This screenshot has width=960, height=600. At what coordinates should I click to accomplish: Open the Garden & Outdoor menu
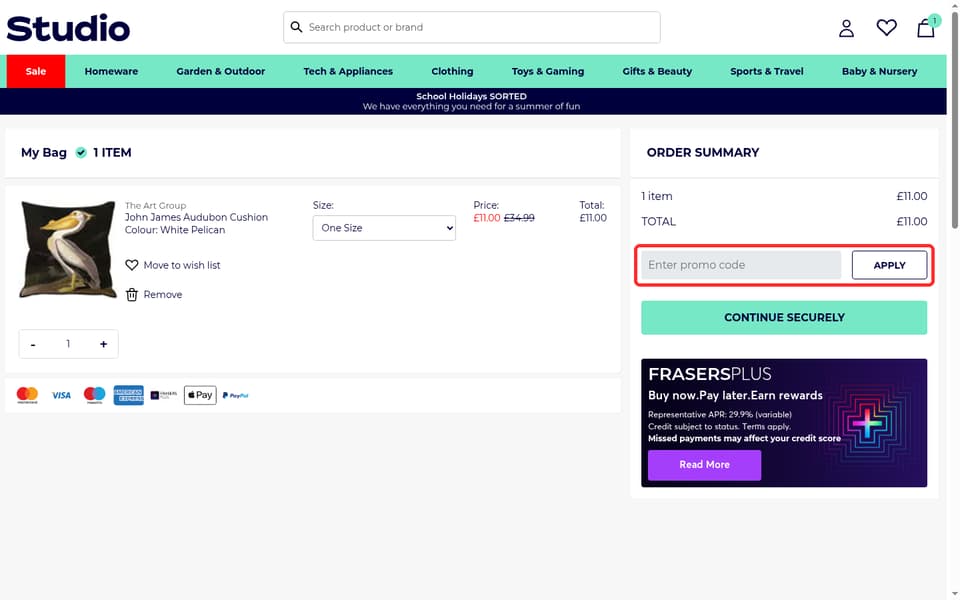pyautogui.click(x=220, y=71)
